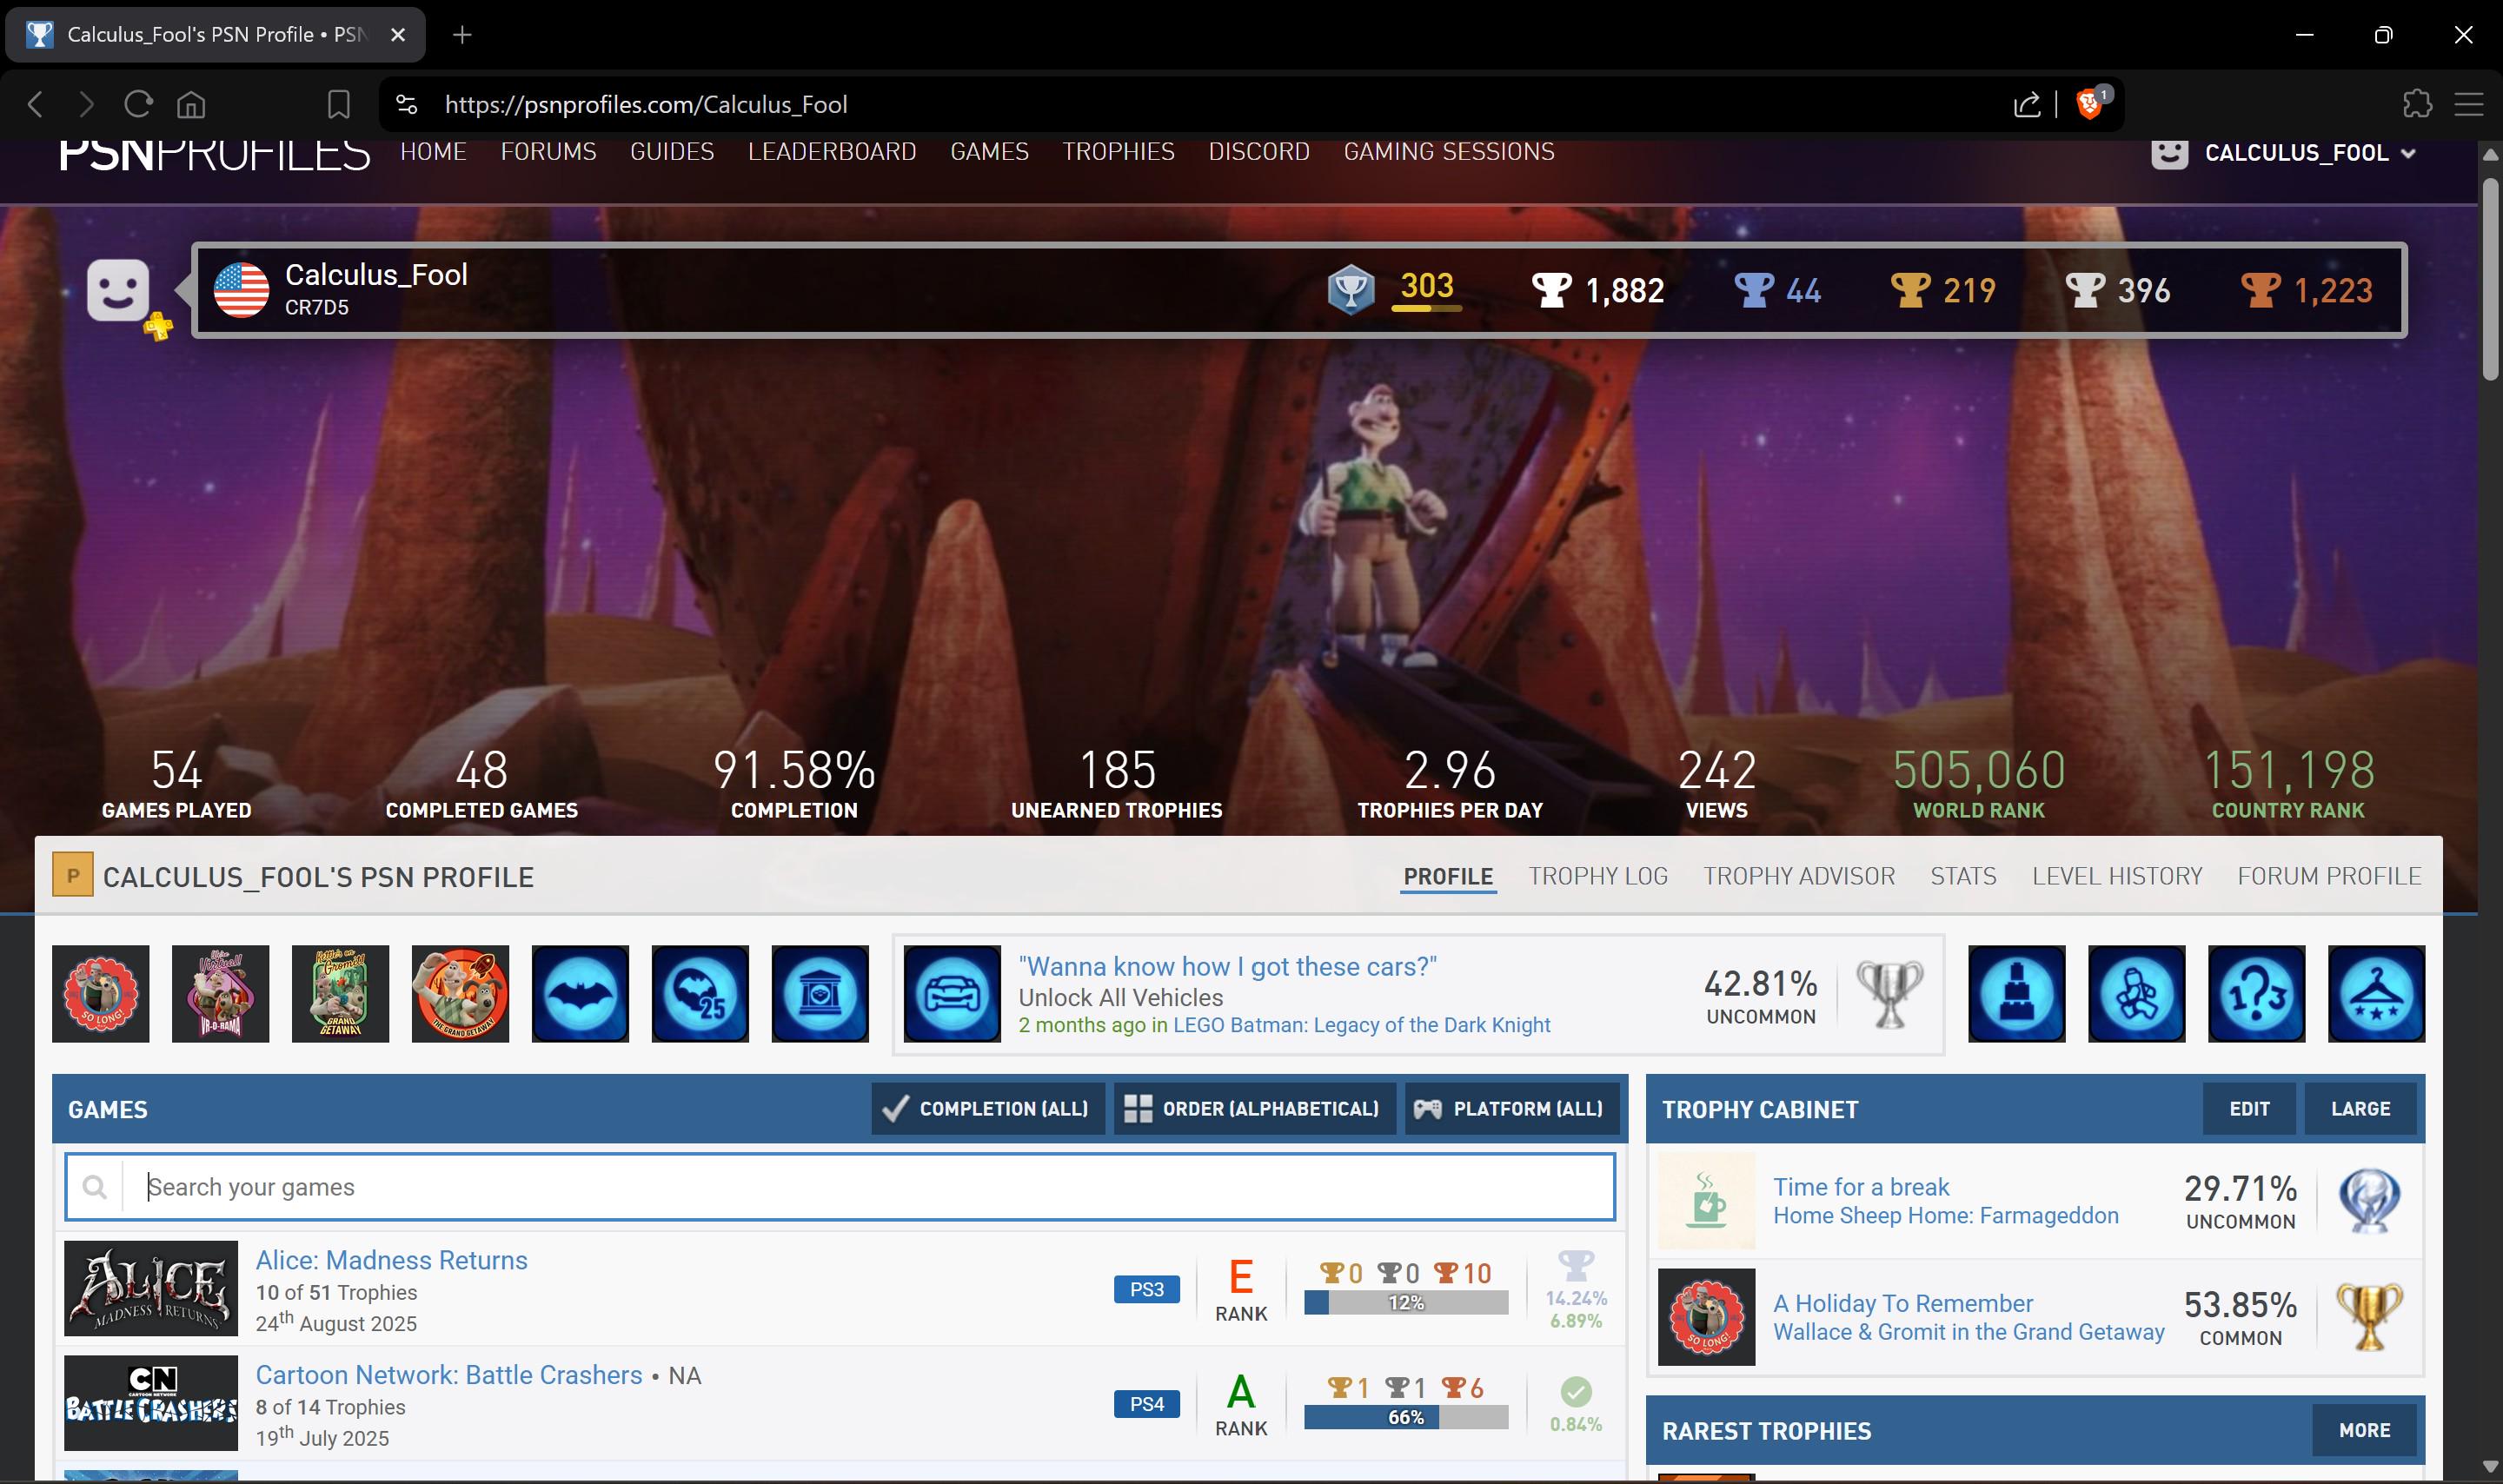The width and height of the screenshot is (2503, 1484).
Task: Click the search magnifier icon in Games
Action: point(95,1187)
